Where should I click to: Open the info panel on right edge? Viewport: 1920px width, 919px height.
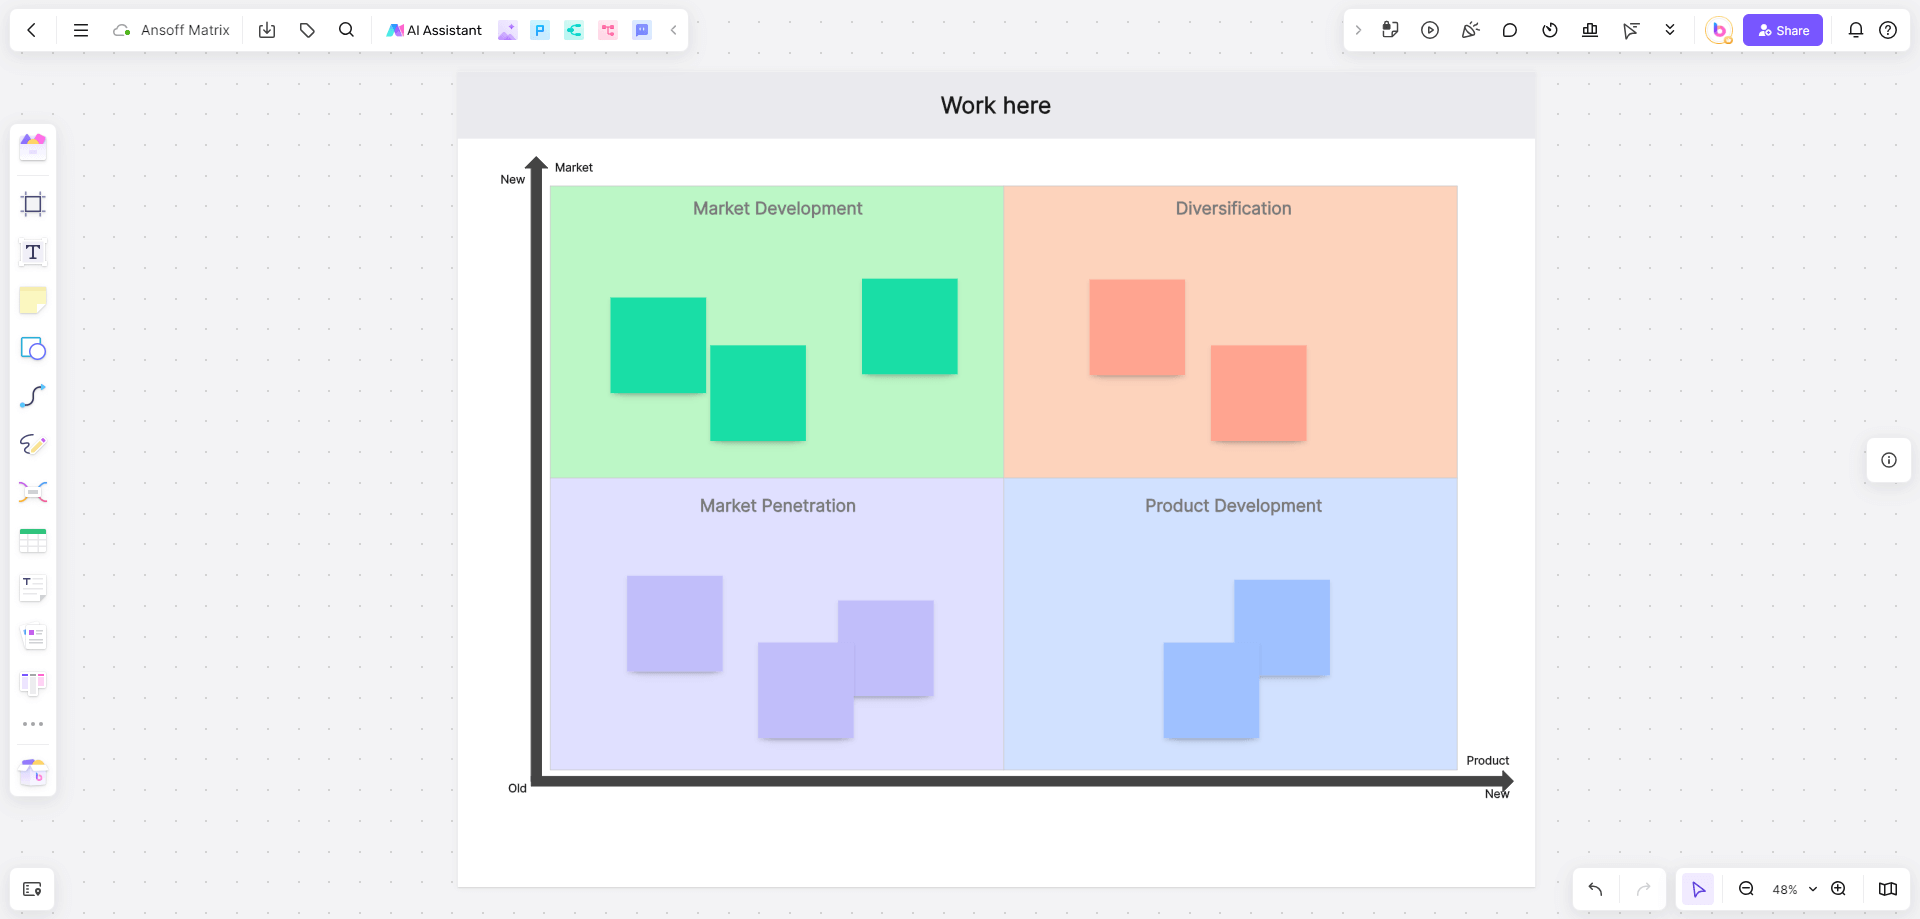[x=1889, y=460]
